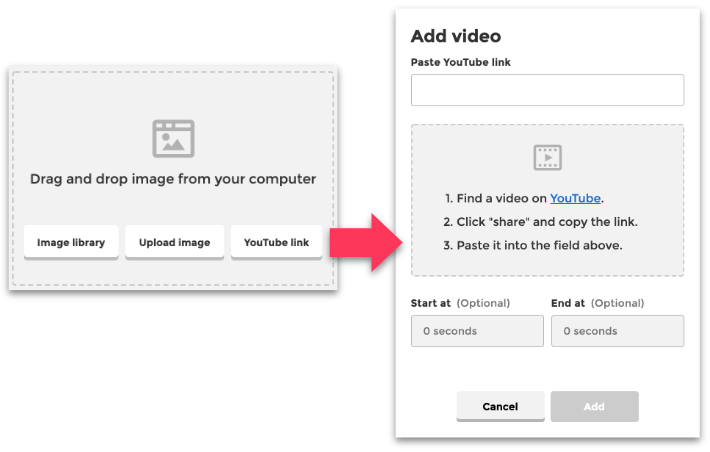Choose the YouTube link button
Screen dimensions: 710x452
(x=276, y=242)
